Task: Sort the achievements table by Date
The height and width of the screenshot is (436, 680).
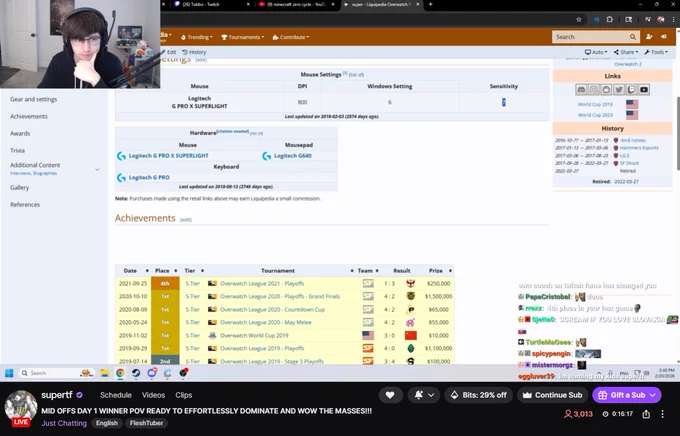Action: [147, 271]
